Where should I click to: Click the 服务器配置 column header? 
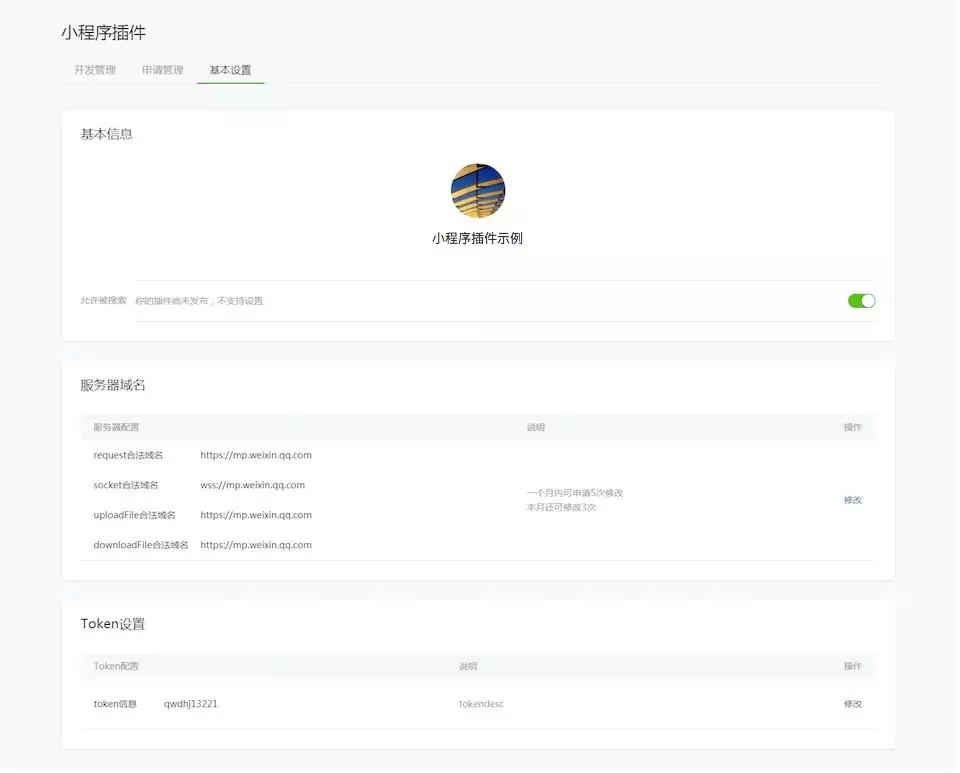pyautogui.click(x=116, y=427)
